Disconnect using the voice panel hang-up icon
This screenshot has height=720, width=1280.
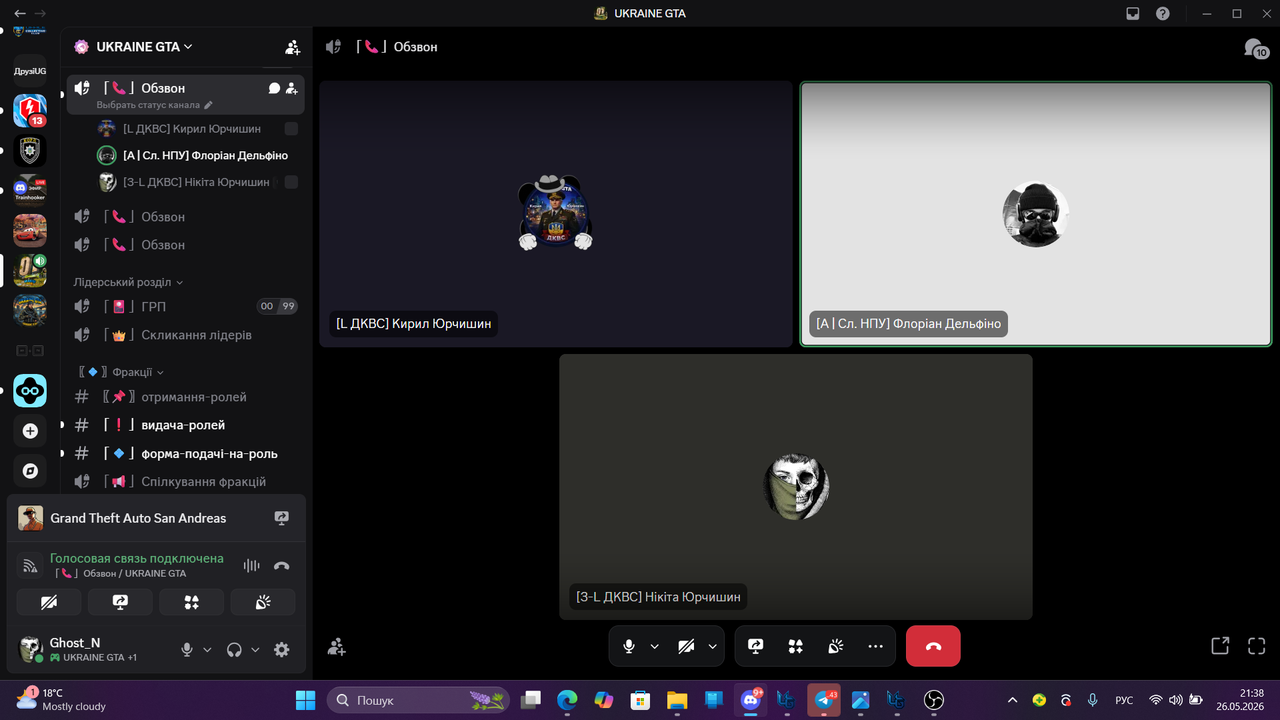coord(282,566)
